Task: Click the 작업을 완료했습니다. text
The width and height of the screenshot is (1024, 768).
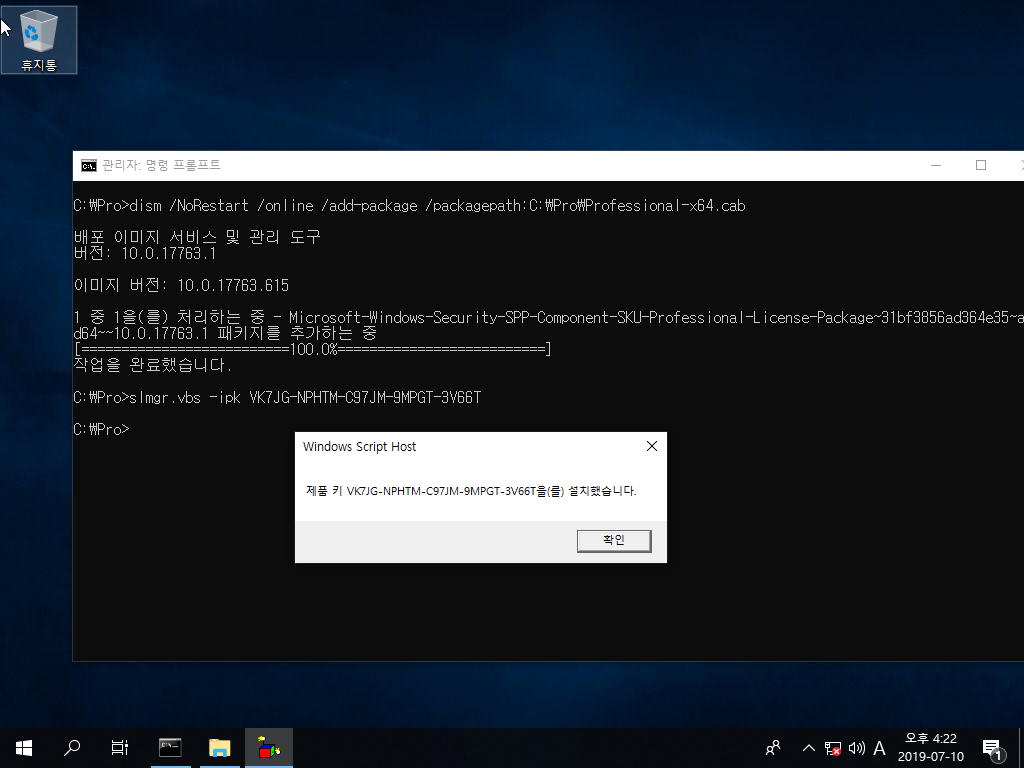Action: 153,364
